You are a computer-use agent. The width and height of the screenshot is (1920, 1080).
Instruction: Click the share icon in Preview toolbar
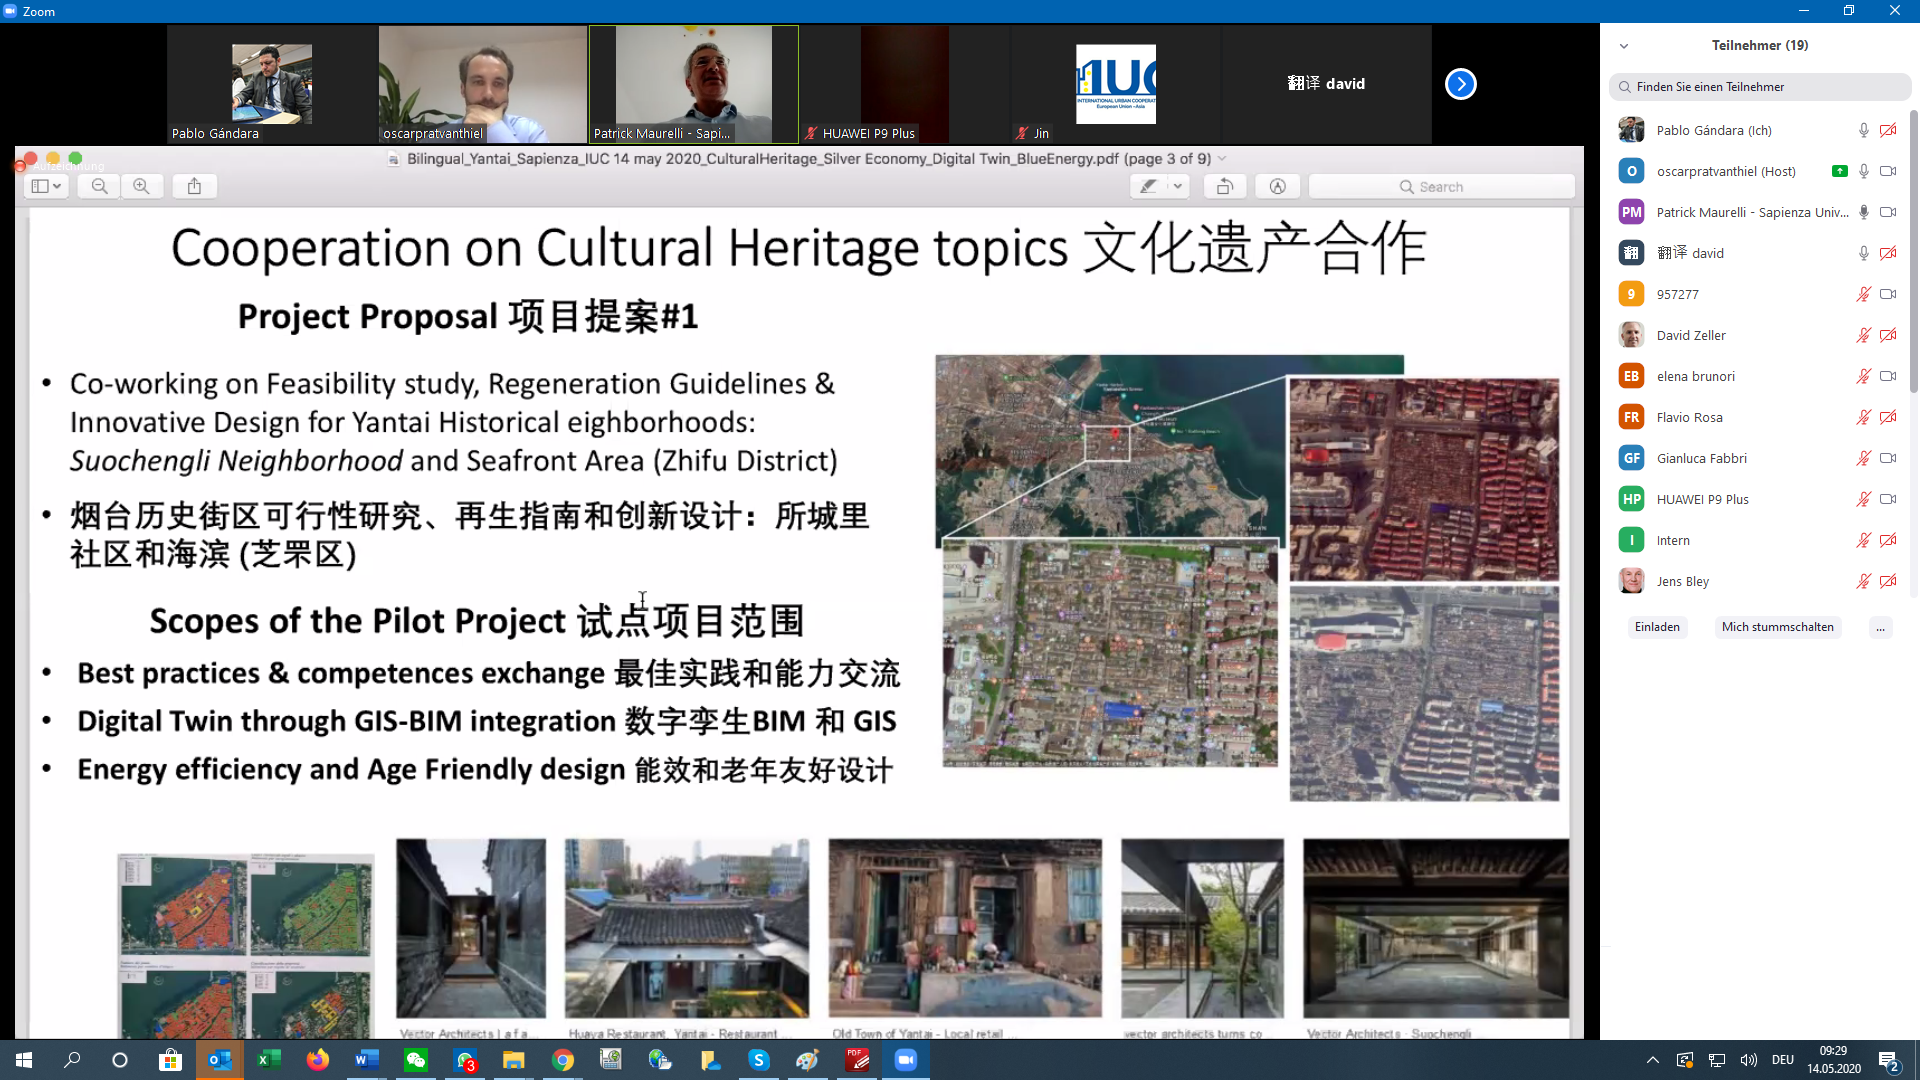tap(194, 186)
